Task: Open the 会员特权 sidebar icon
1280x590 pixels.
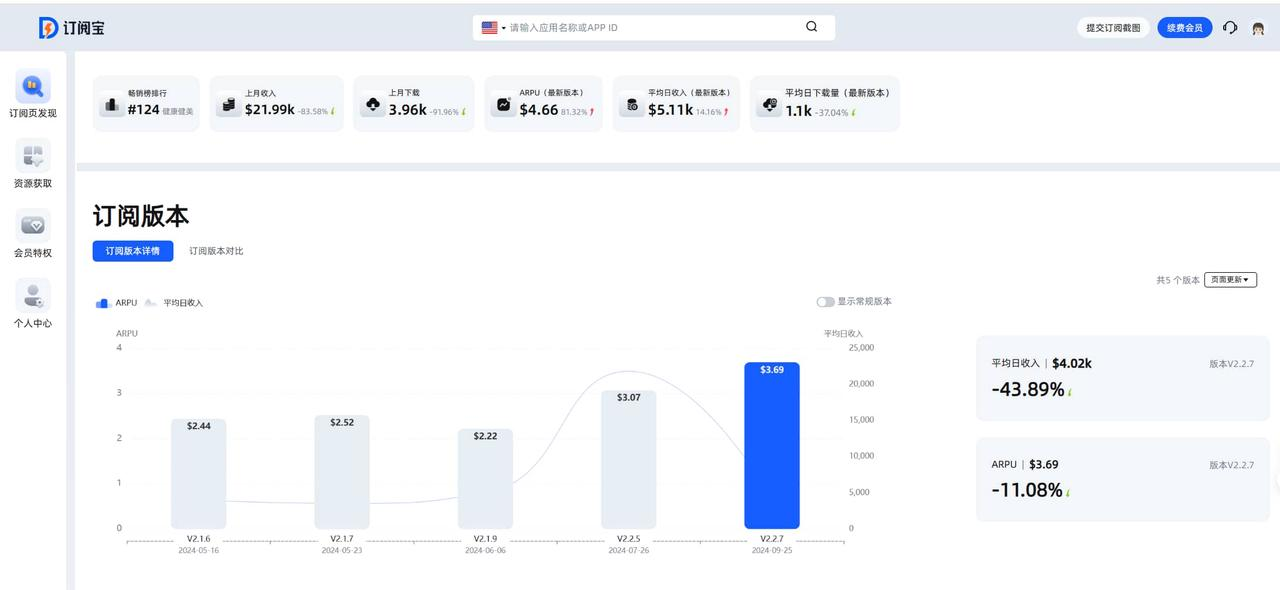Action: (x=33, y=226)
